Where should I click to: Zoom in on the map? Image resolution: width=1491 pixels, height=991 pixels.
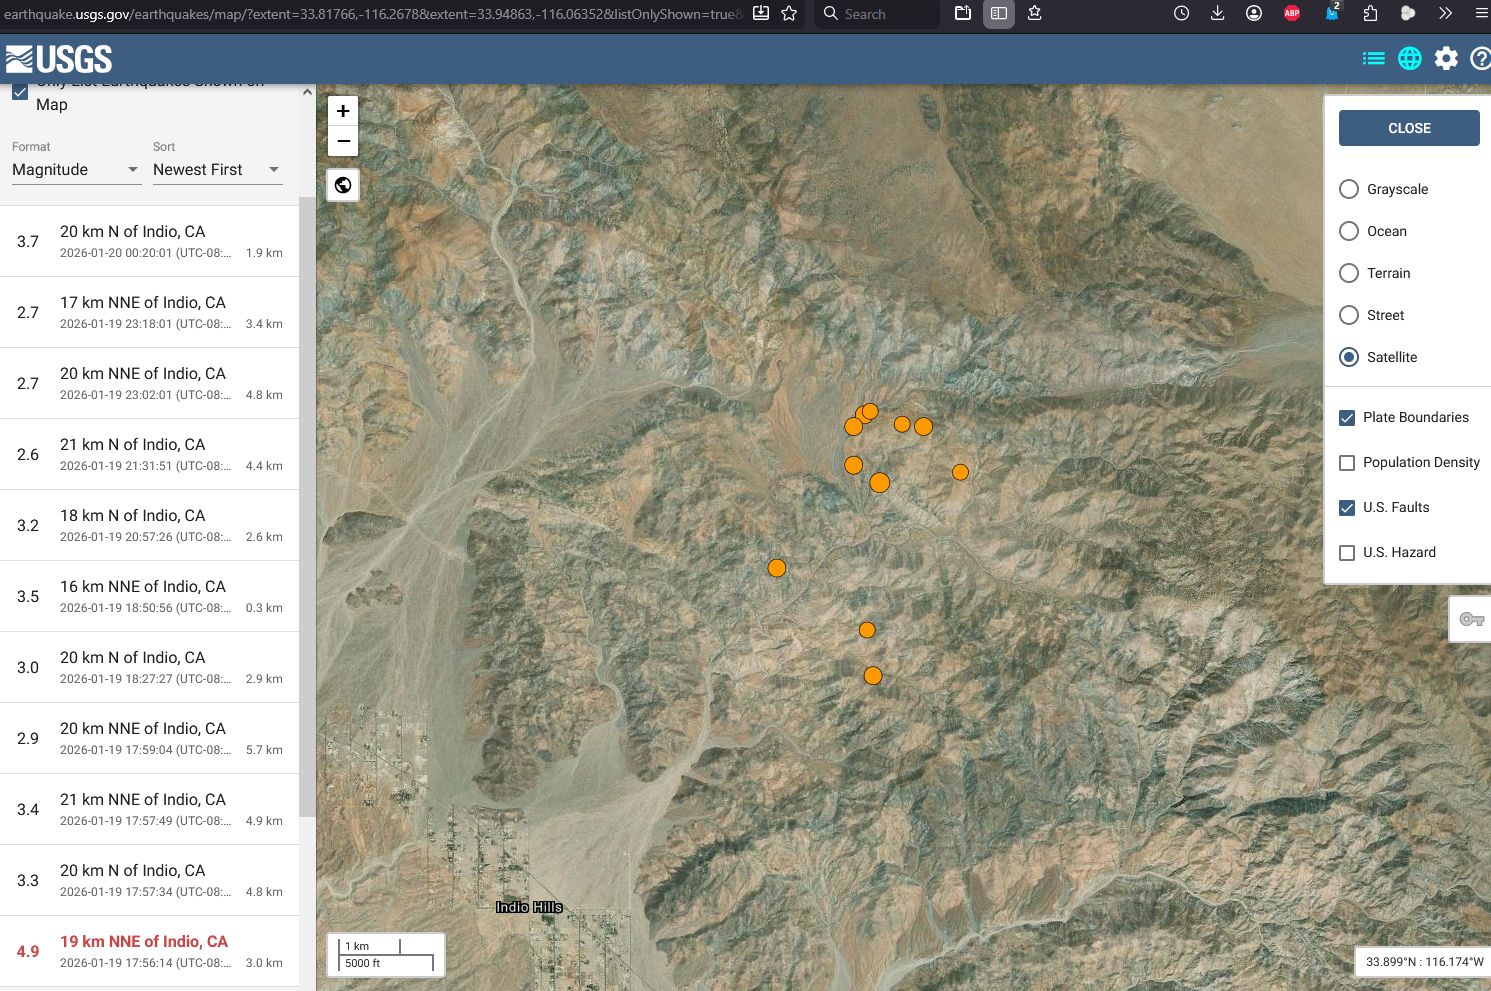tap(343, 111)
